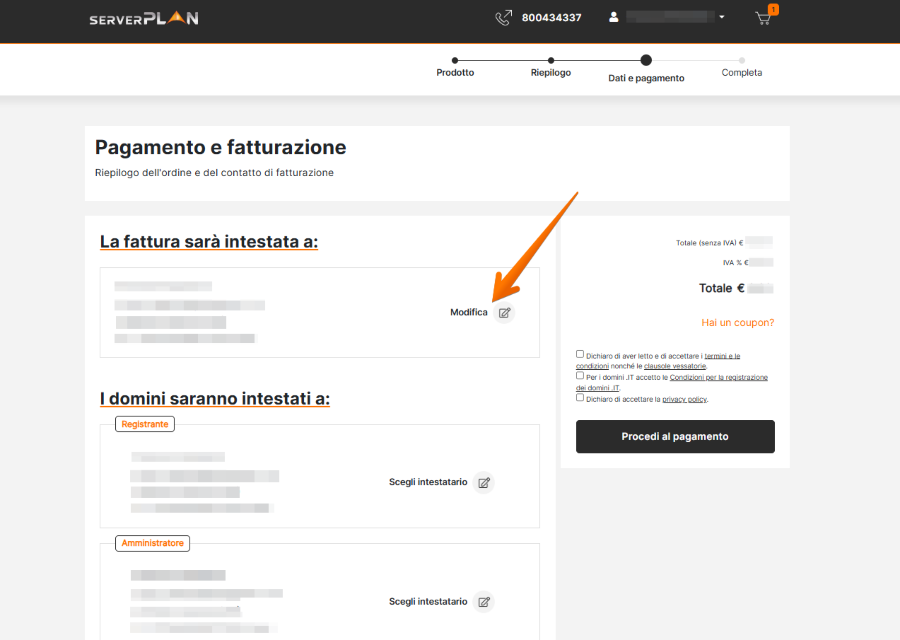
Task: Expand the user account dropdown arrow
Action: pyautogui.click(x=722, y=18)
